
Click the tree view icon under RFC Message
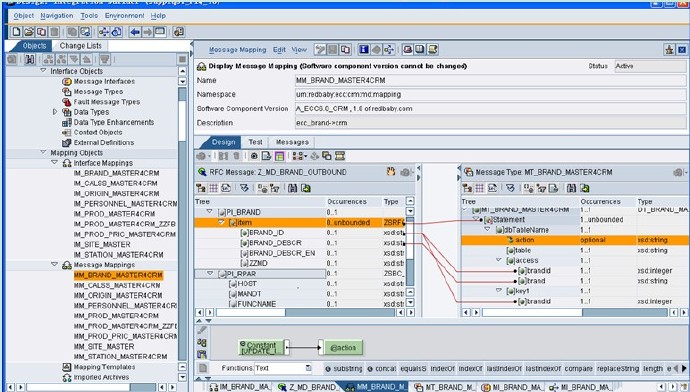[201, 188]
